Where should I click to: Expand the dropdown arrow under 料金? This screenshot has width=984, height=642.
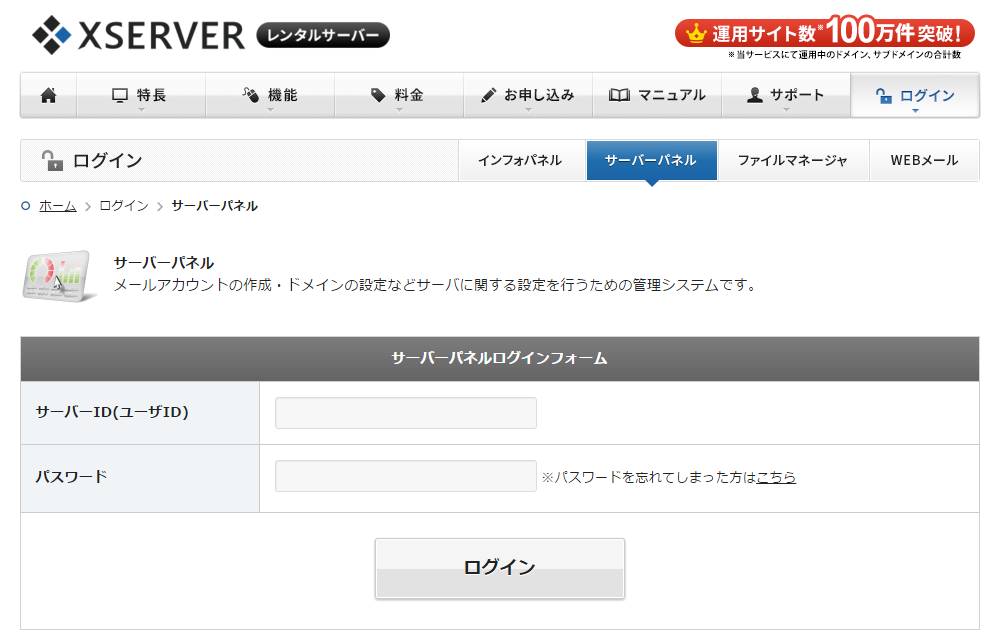click(x=399, y=110)
